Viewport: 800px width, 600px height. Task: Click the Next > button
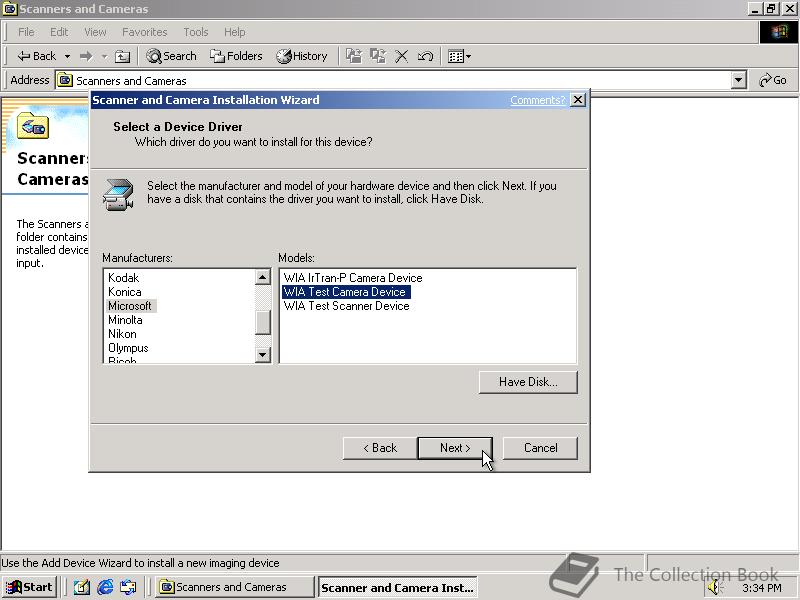click(x=455, y=448)
